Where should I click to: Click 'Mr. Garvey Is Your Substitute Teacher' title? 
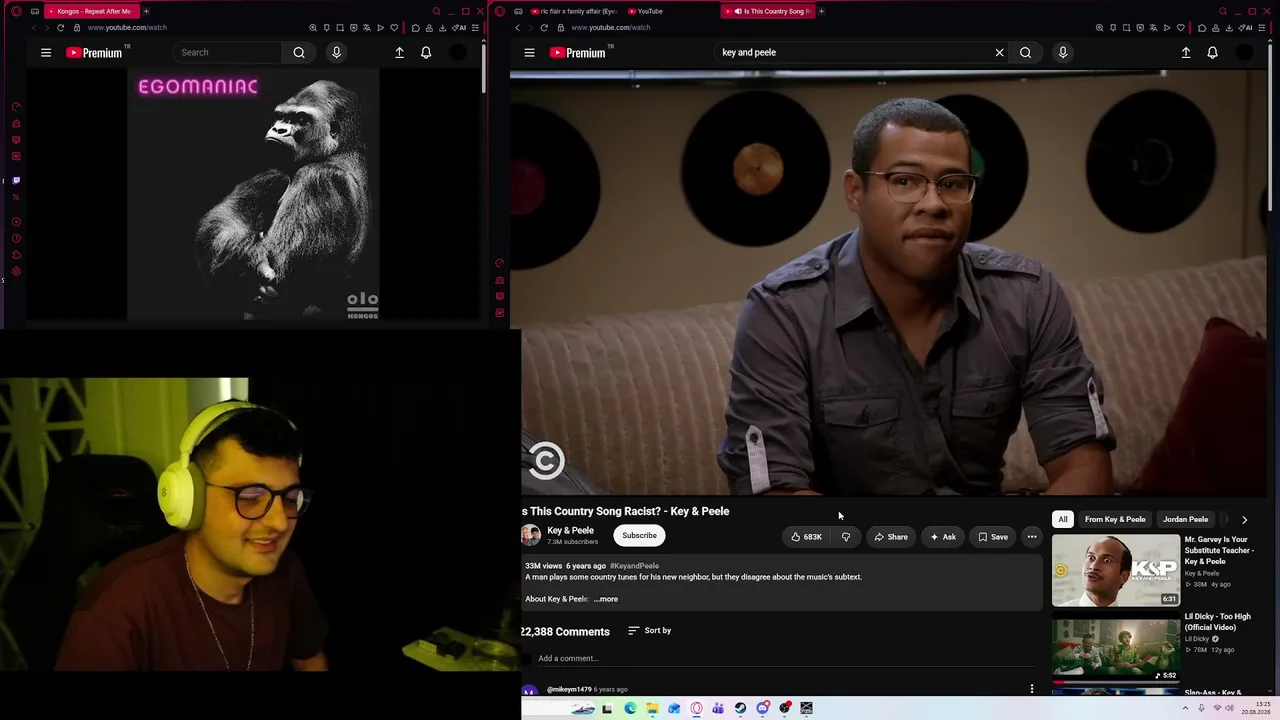tap(1219, 550)
